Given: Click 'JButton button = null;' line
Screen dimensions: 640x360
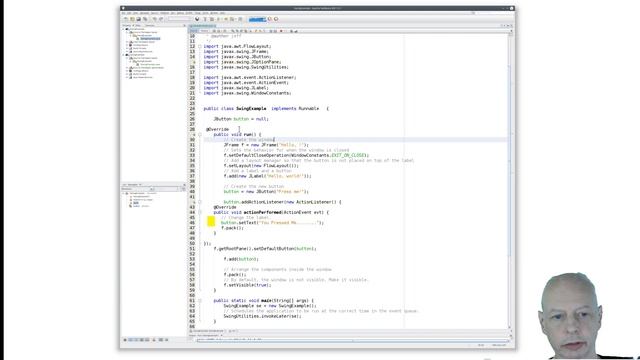Looking at the screenshot, I should [x=241, y=119].
